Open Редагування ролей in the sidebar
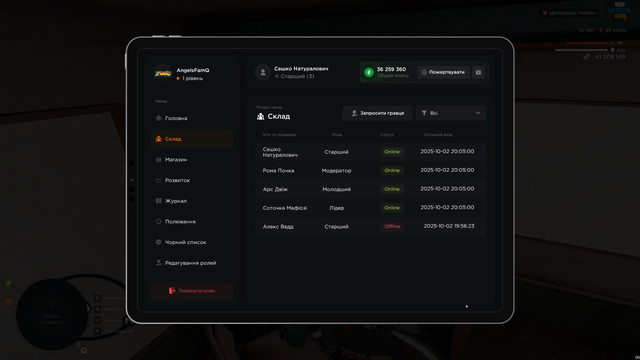Viewport: 640px width, 360px height. click(x=192, y=263)
